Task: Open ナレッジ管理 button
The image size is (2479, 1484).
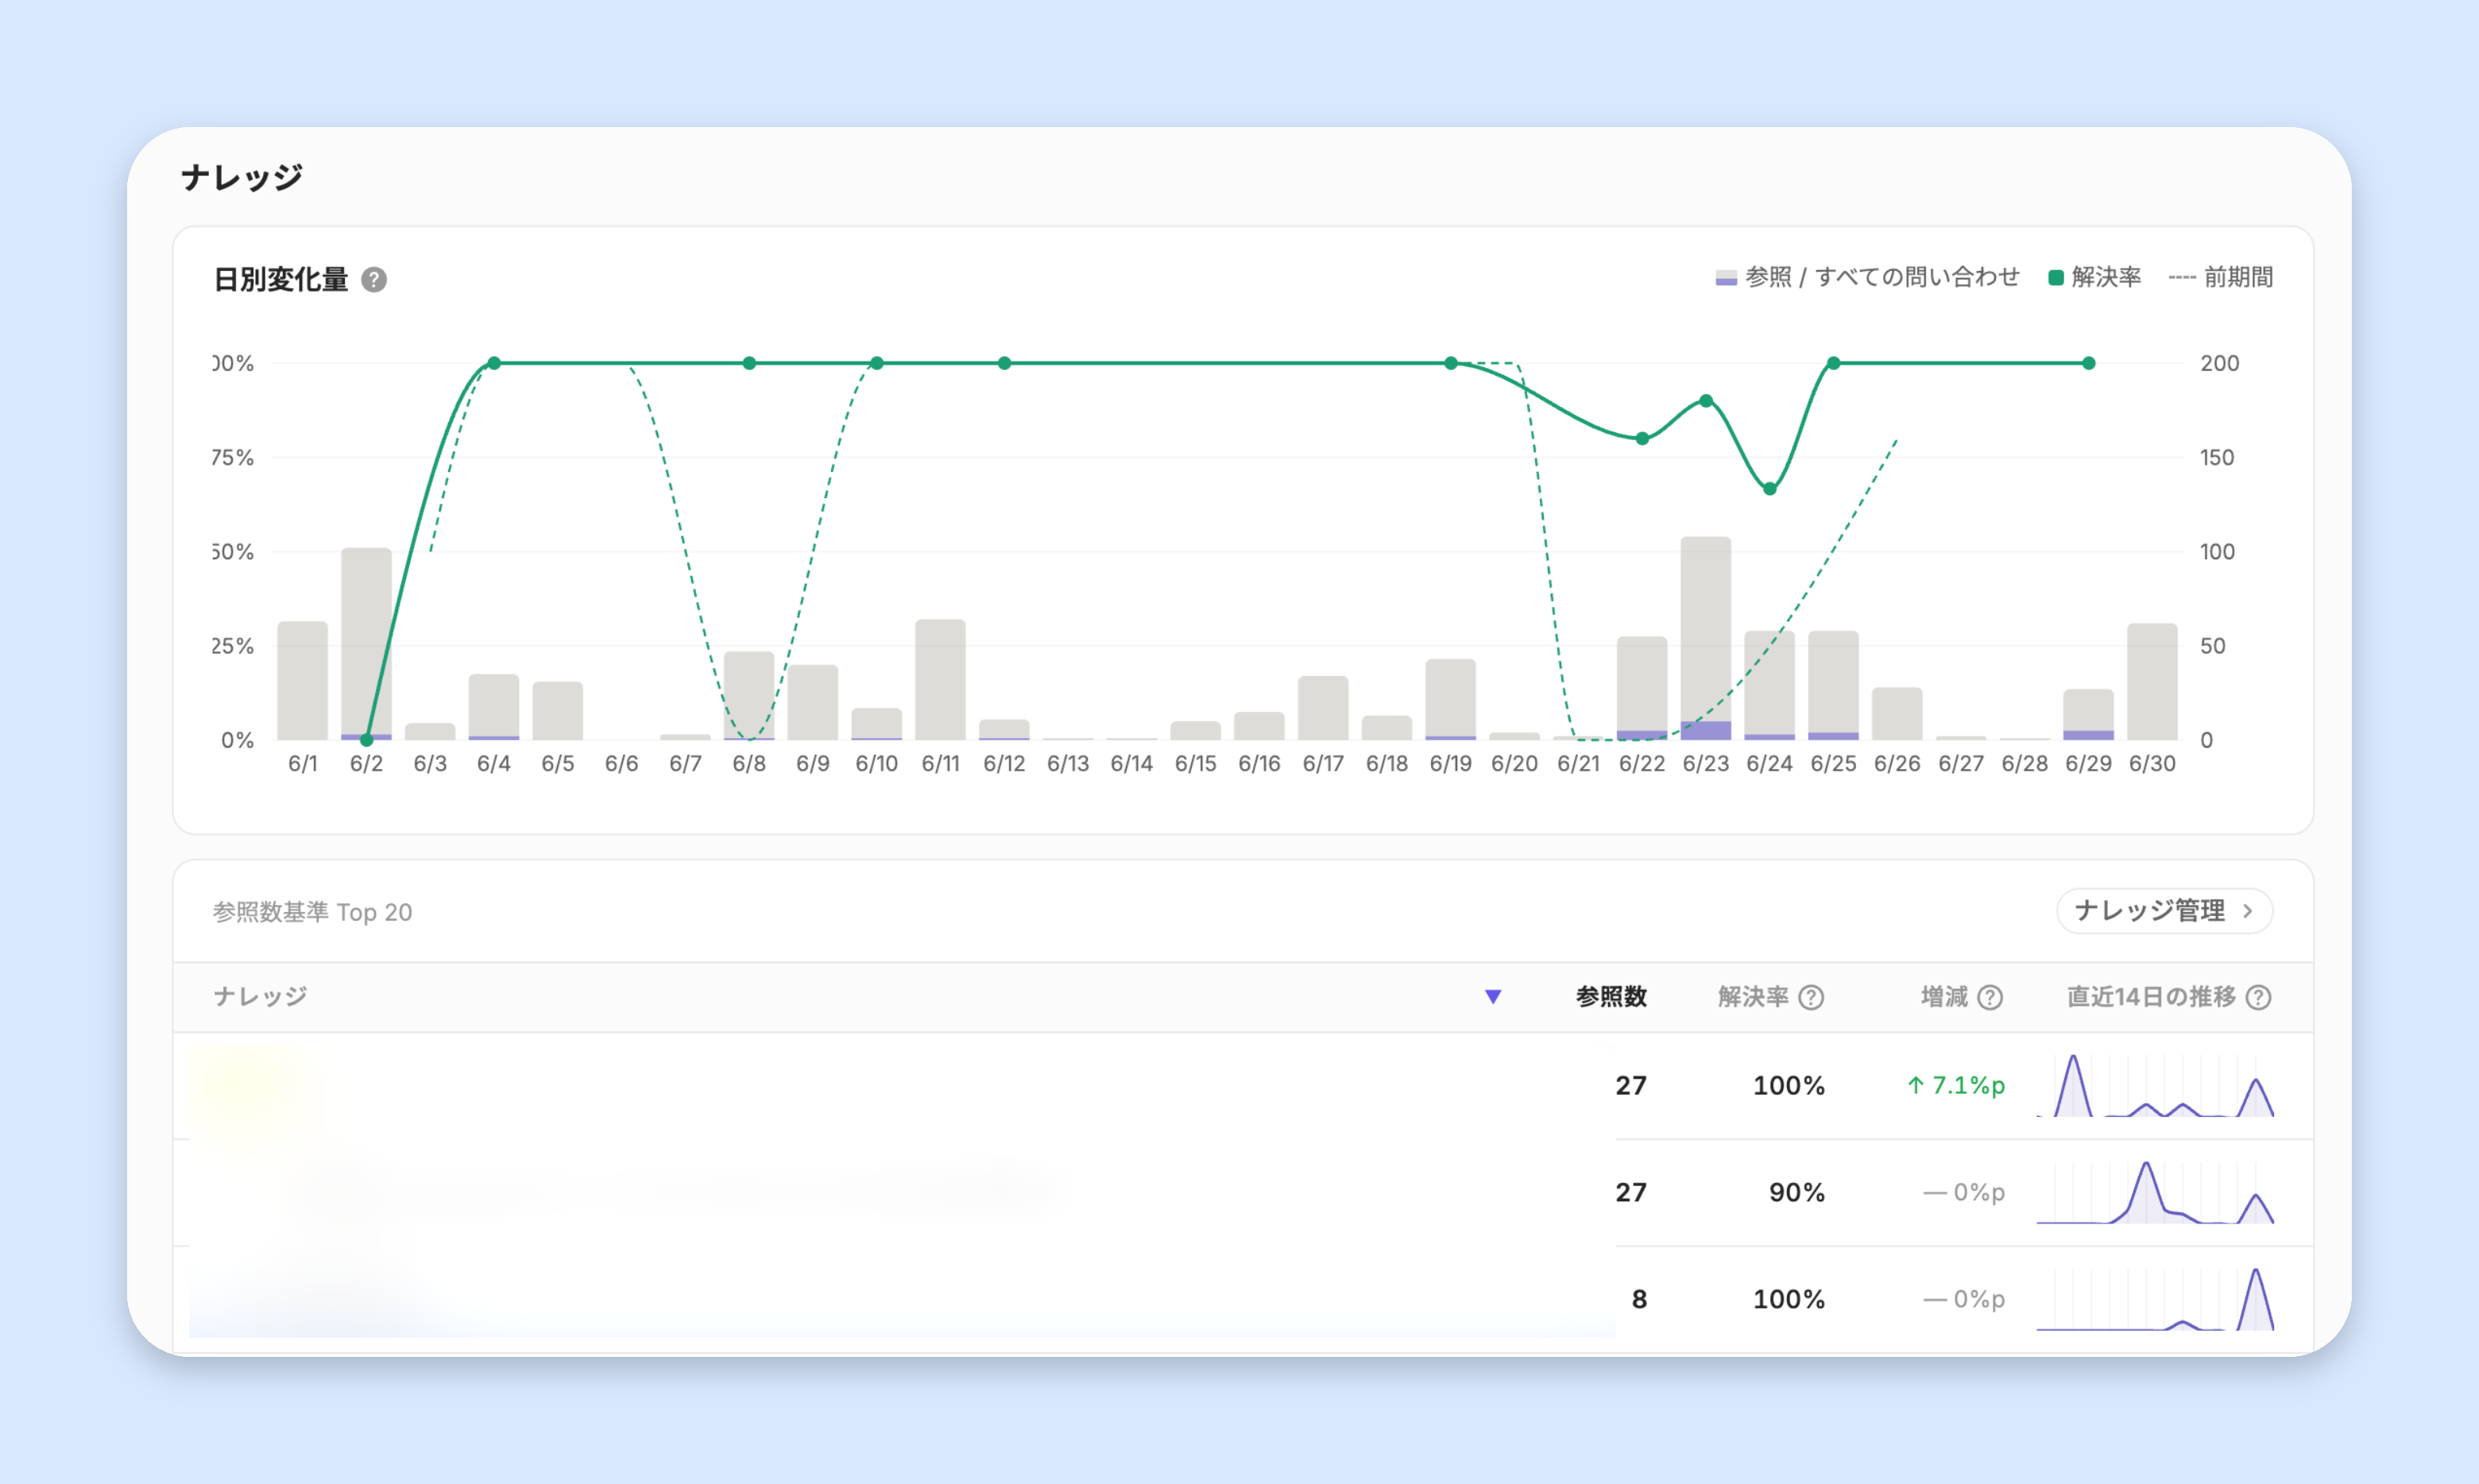Action: coord(2164,911)
